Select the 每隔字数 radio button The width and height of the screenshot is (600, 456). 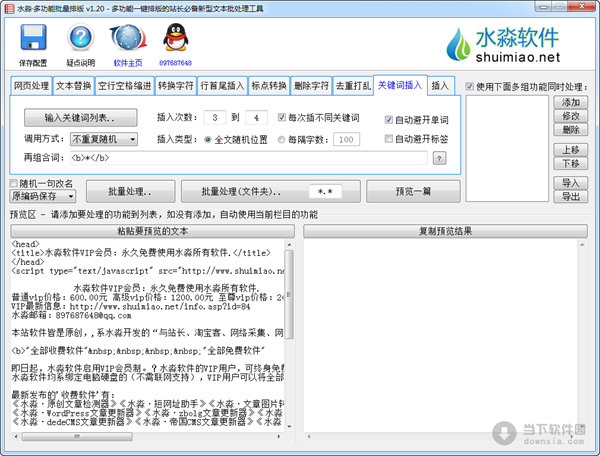click(282, 140)
